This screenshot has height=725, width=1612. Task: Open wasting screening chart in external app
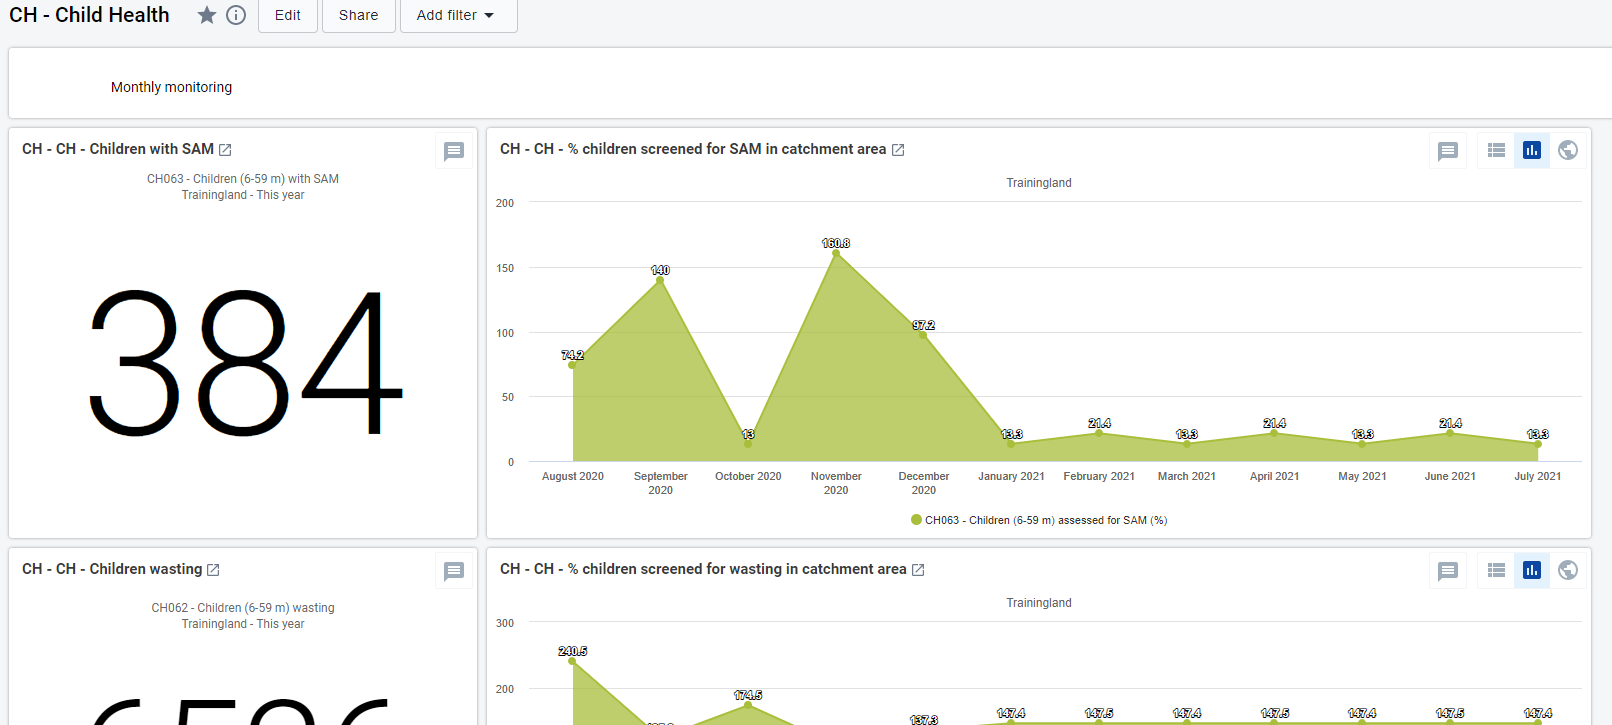pos(918,570)
